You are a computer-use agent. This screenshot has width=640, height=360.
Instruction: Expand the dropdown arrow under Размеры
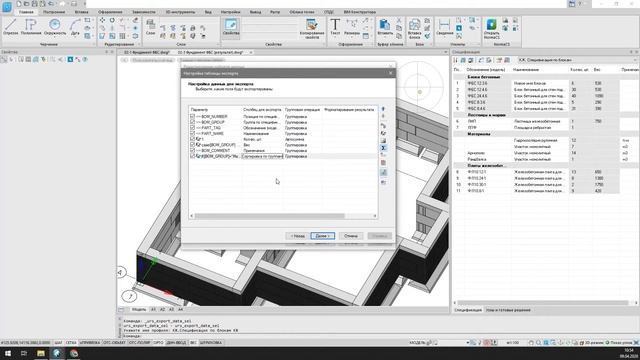tap(352, 37)
